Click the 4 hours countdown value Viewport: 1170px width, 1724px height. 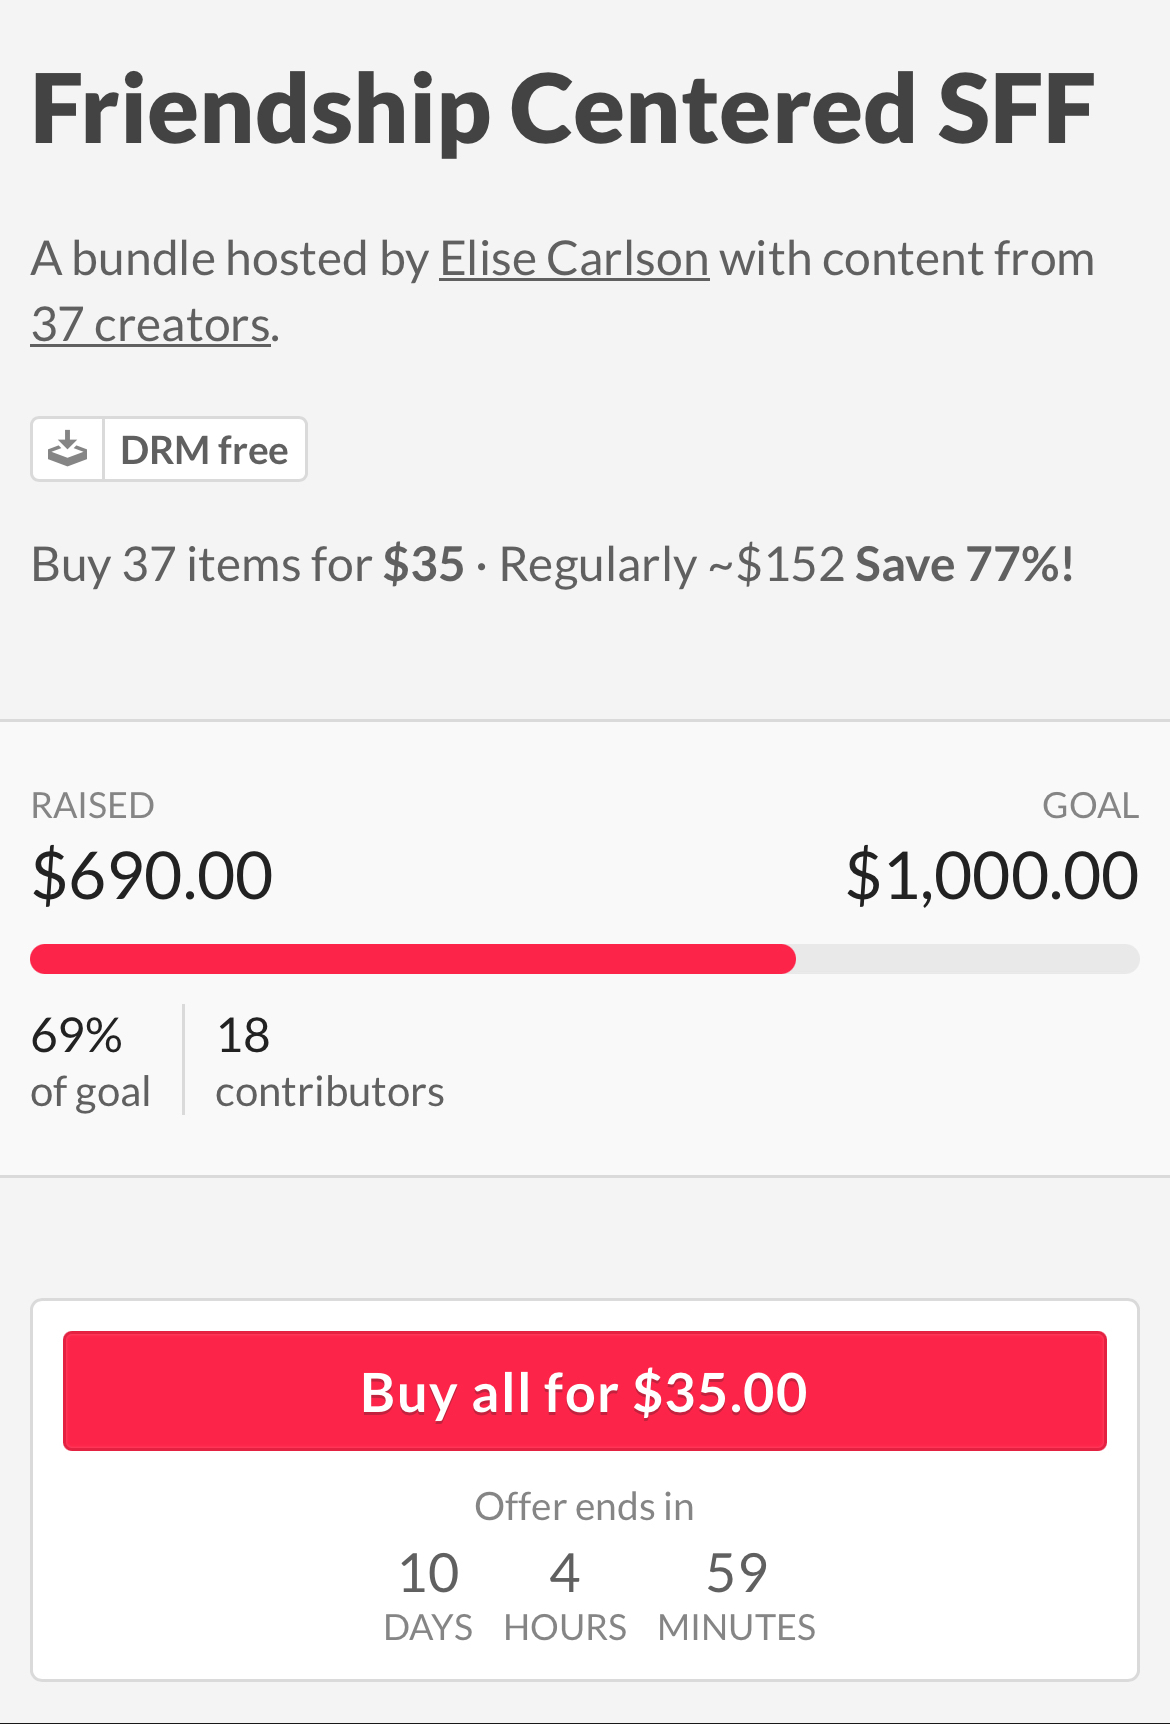point(565,1573)
